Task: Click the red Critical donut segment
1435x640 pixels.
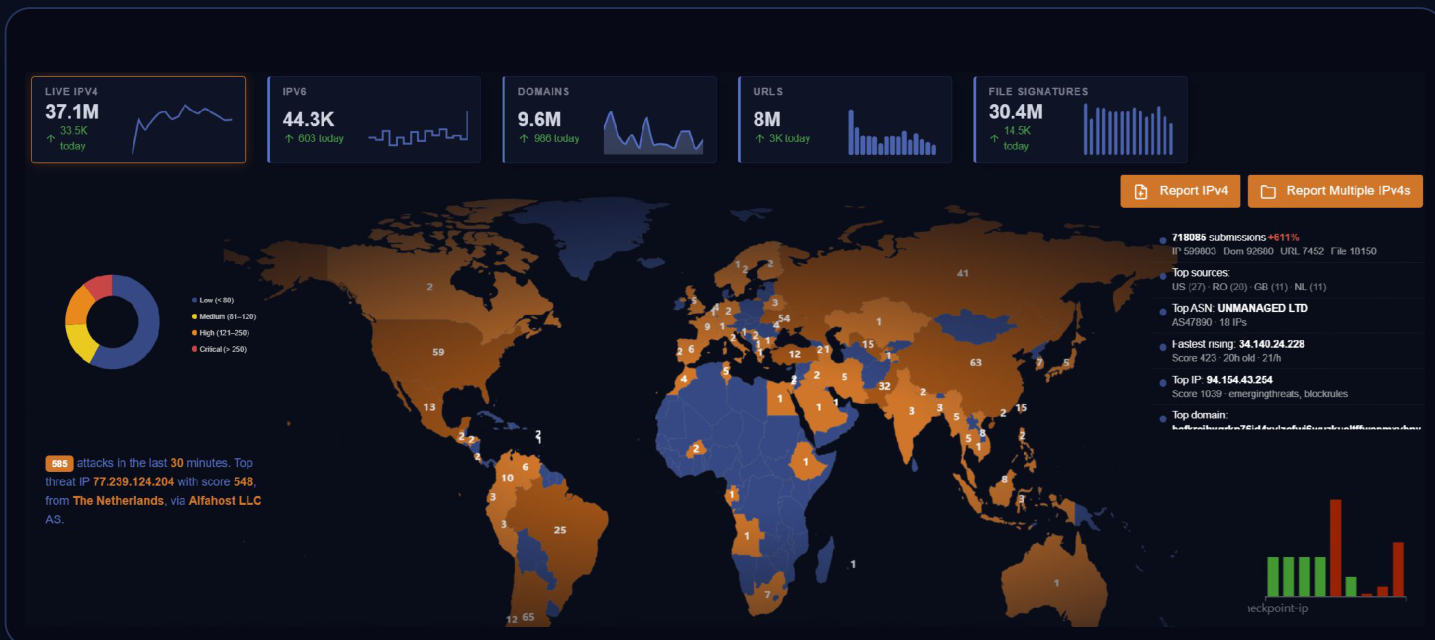Action: point(99,289)
